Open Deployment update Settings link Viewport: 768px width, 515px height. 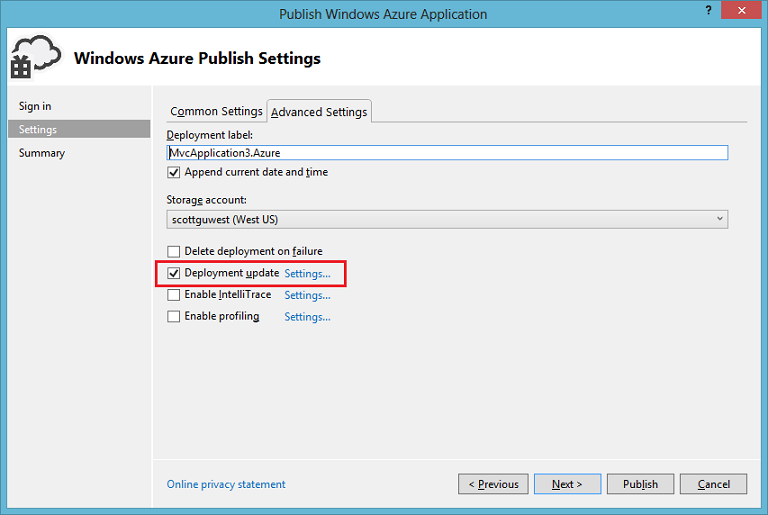coord(307,273)
